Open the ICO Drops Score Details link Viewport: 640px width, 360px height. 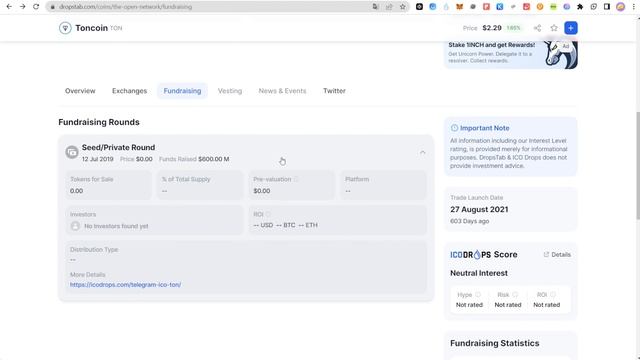(557, 254)
